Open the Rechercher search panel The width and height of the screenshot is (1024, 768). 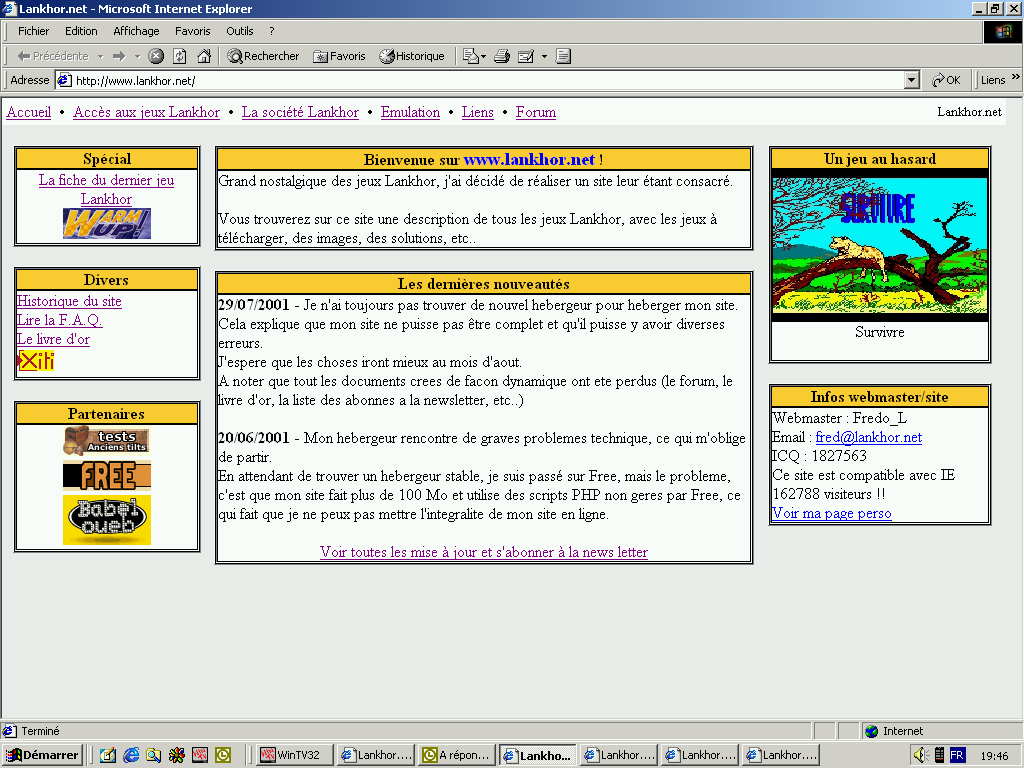263,56
